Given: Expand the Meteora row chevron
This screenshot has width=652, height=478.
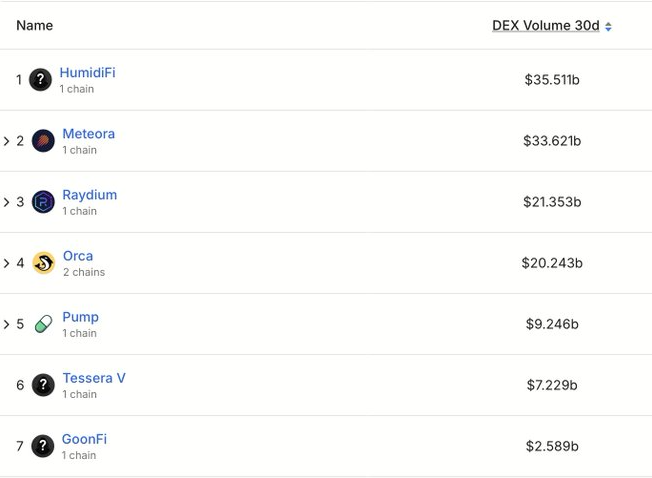Looking at the screenshot, I should (7, 141).
